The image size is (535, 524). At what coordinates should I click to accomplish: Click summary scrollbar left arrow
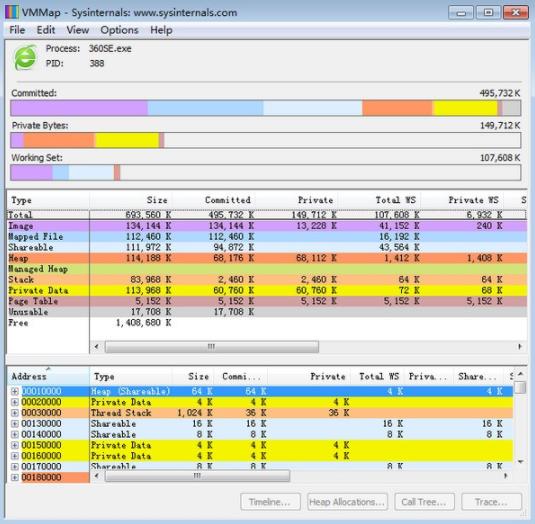click(x=97, y=347)
